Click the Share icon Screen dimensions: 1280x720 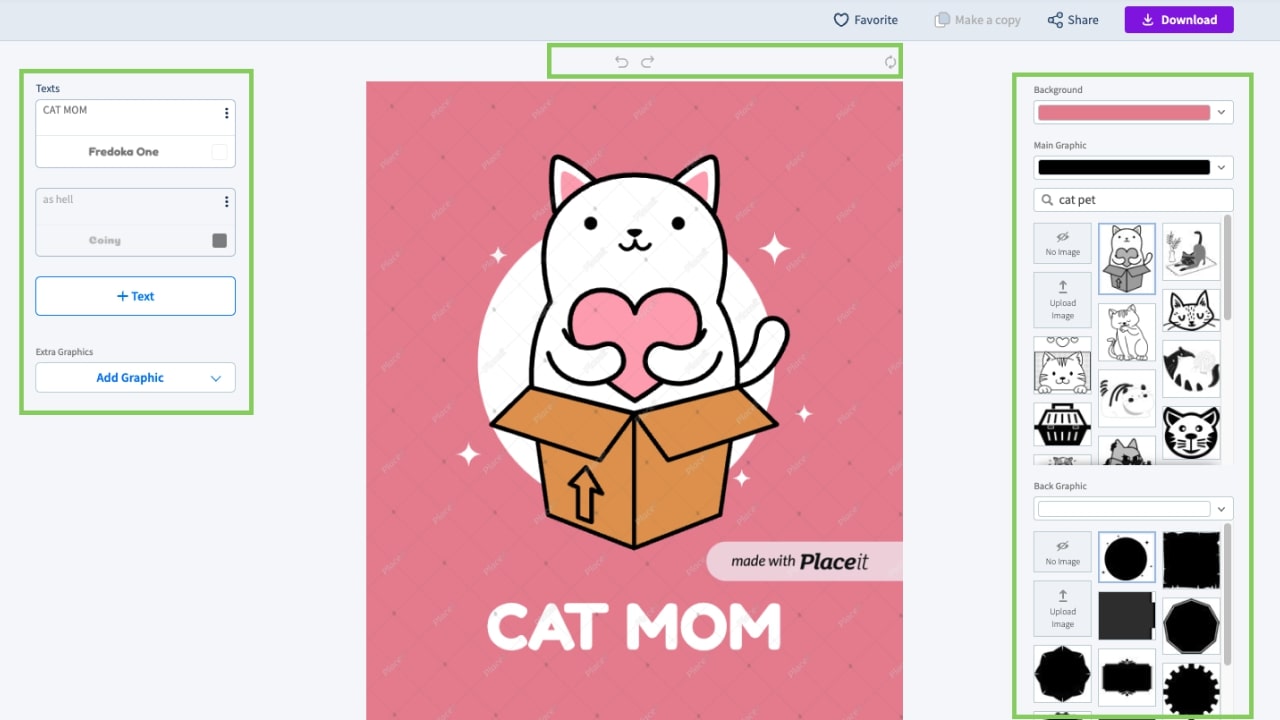pos(1055,20)
